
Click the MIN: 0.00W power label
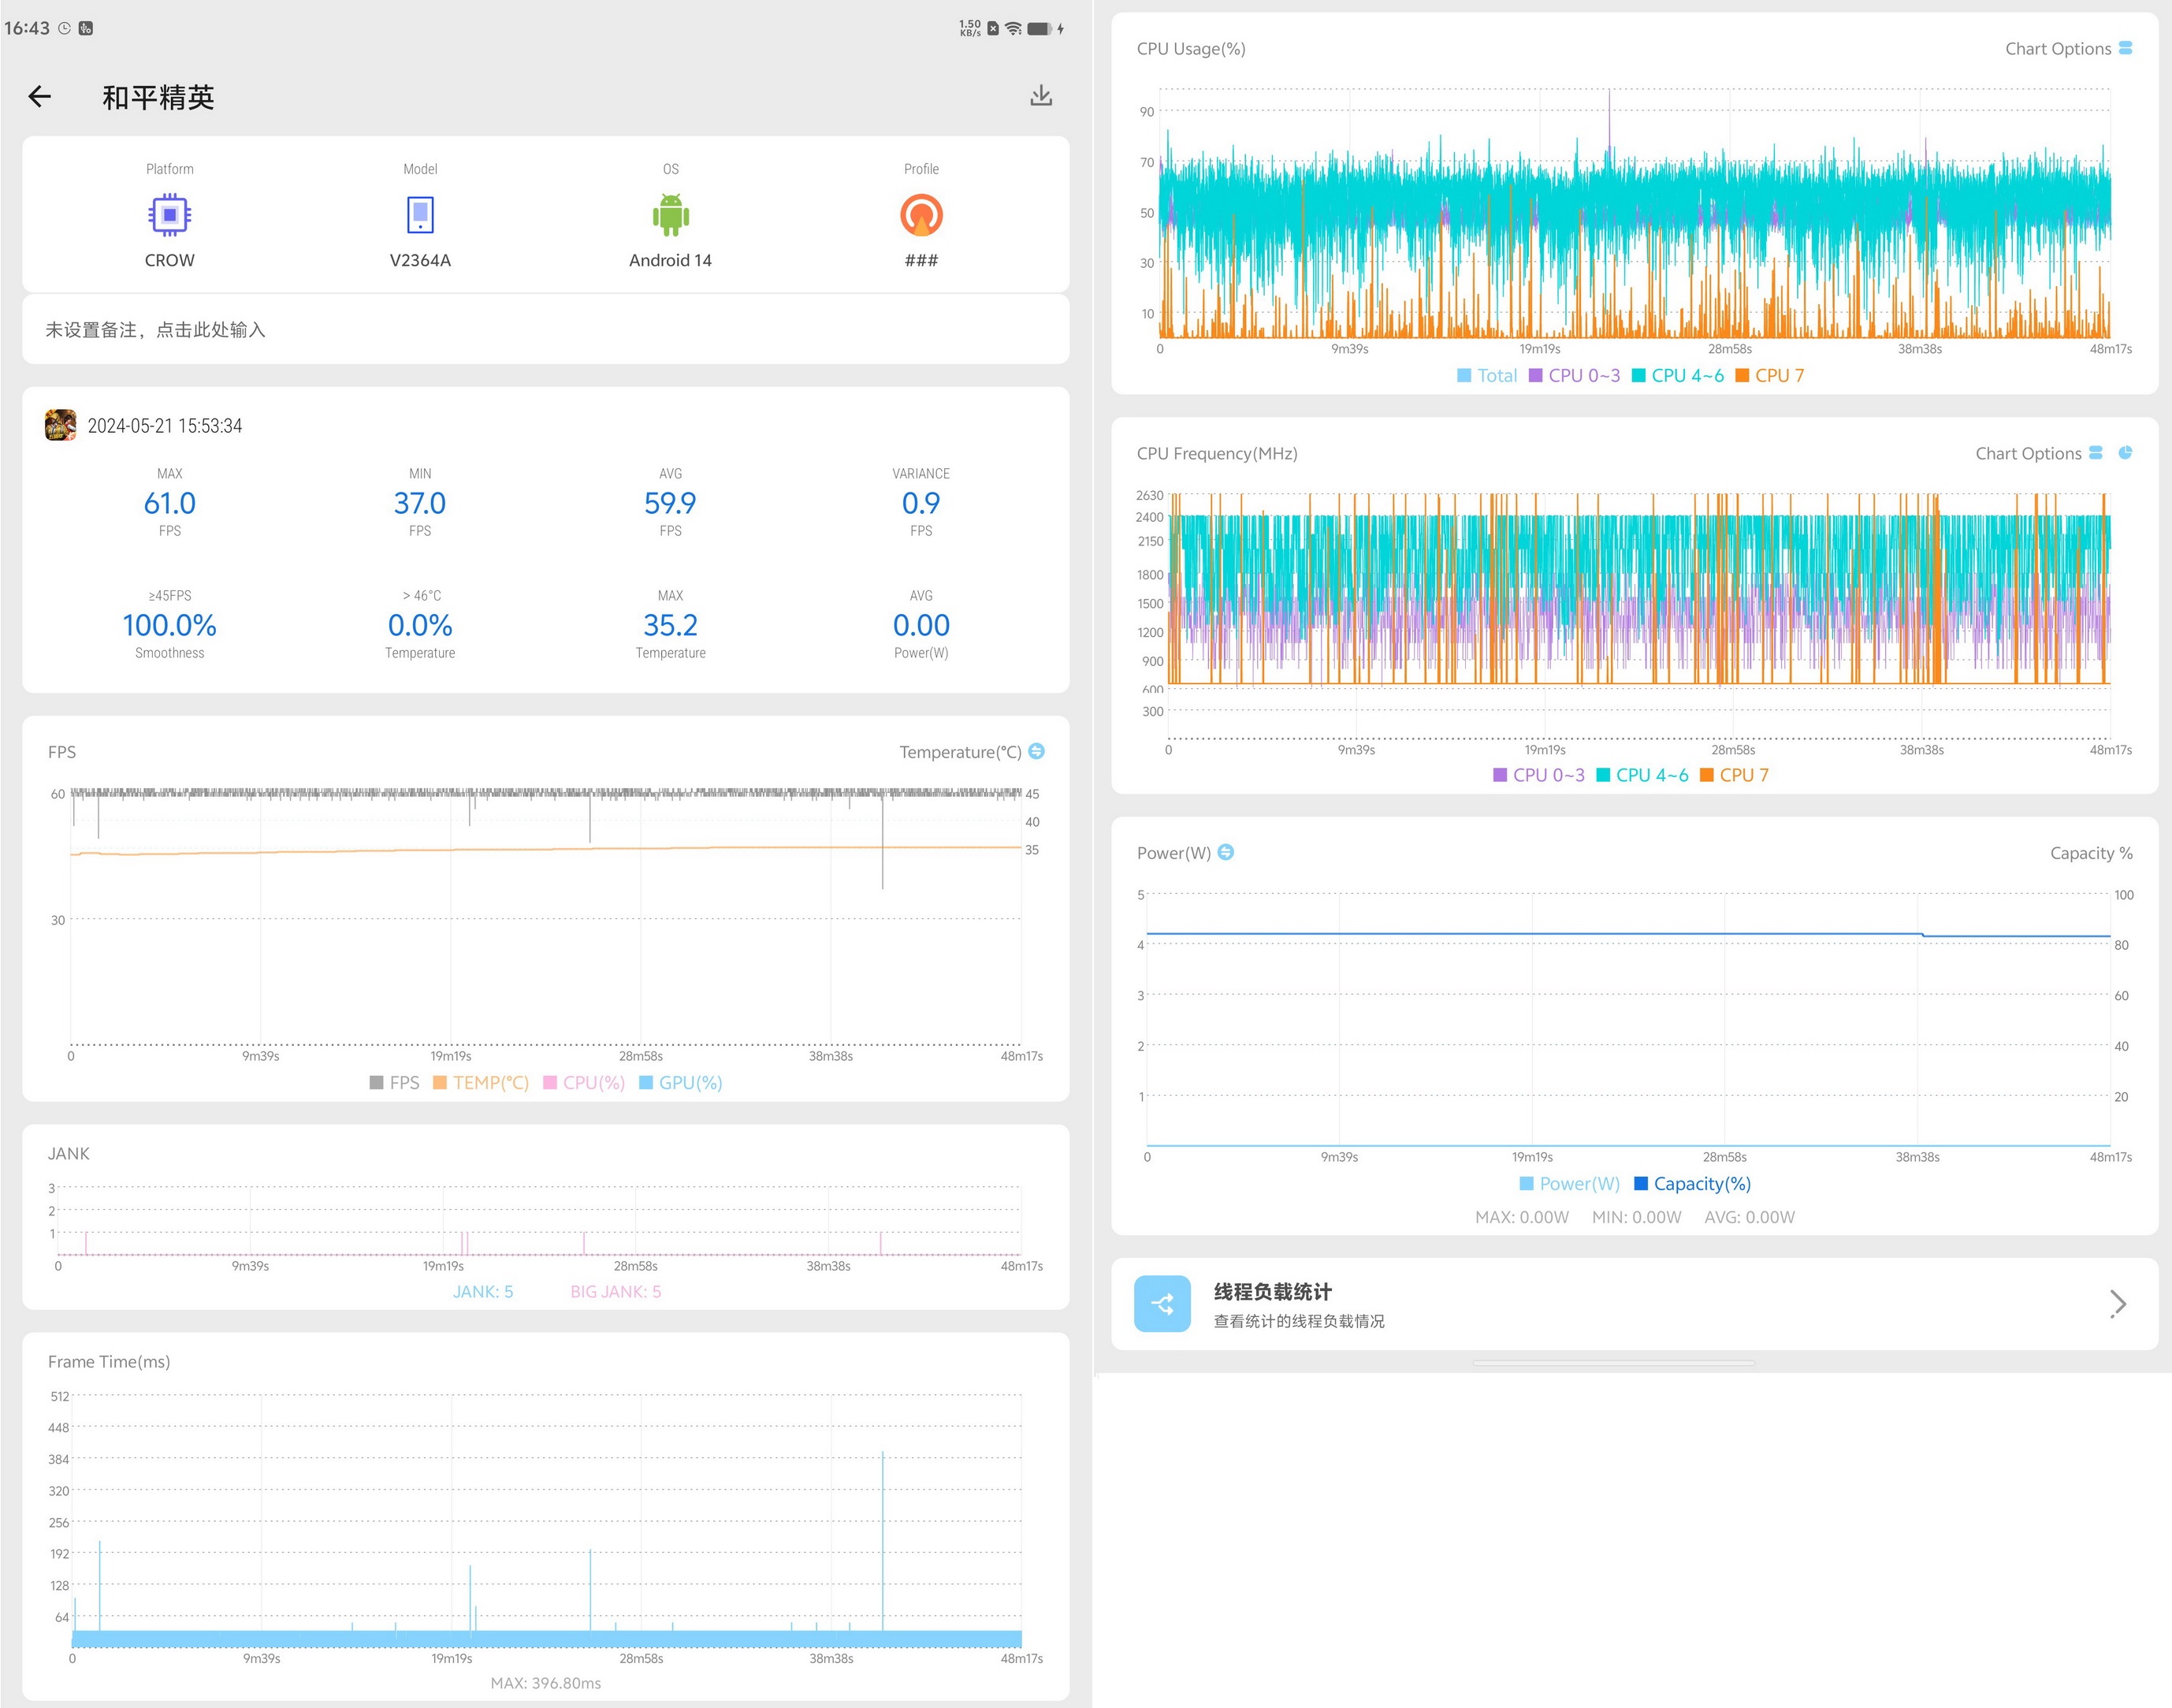(1637, 1217)
